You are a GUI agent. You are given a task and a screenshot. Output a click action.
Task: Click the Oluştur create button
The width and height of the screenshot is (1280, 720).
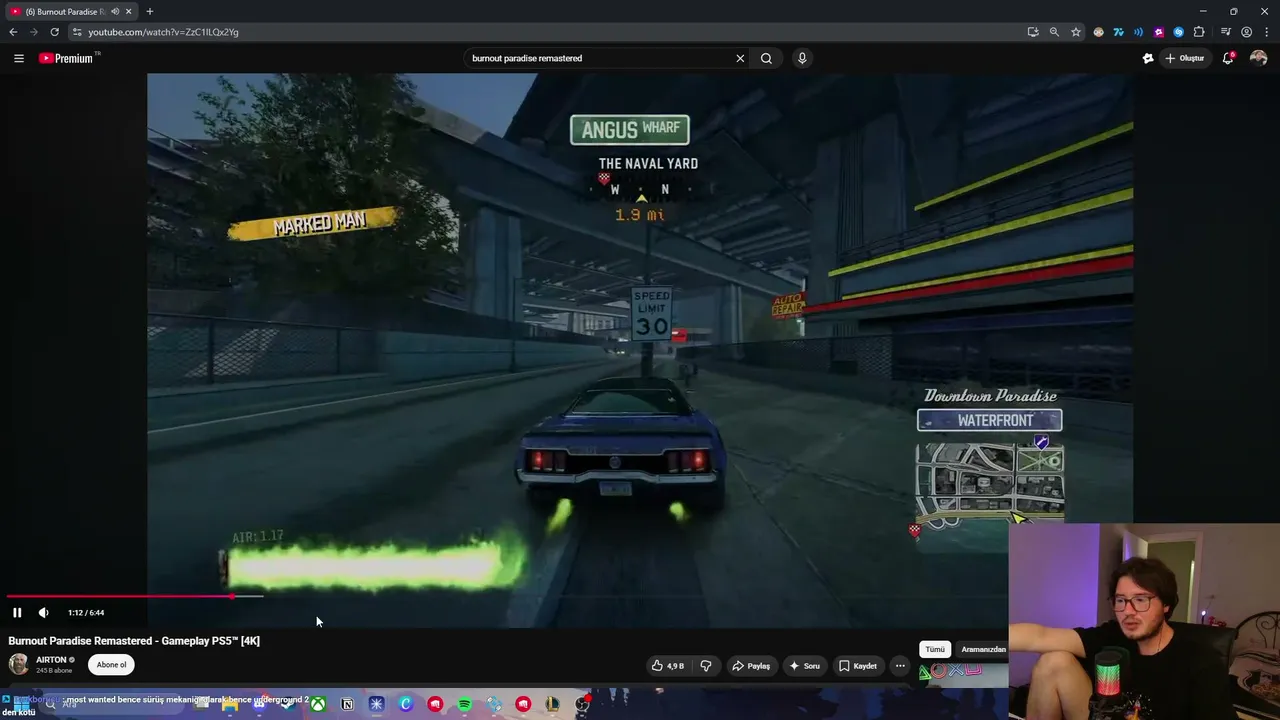tap(1185, 58)
